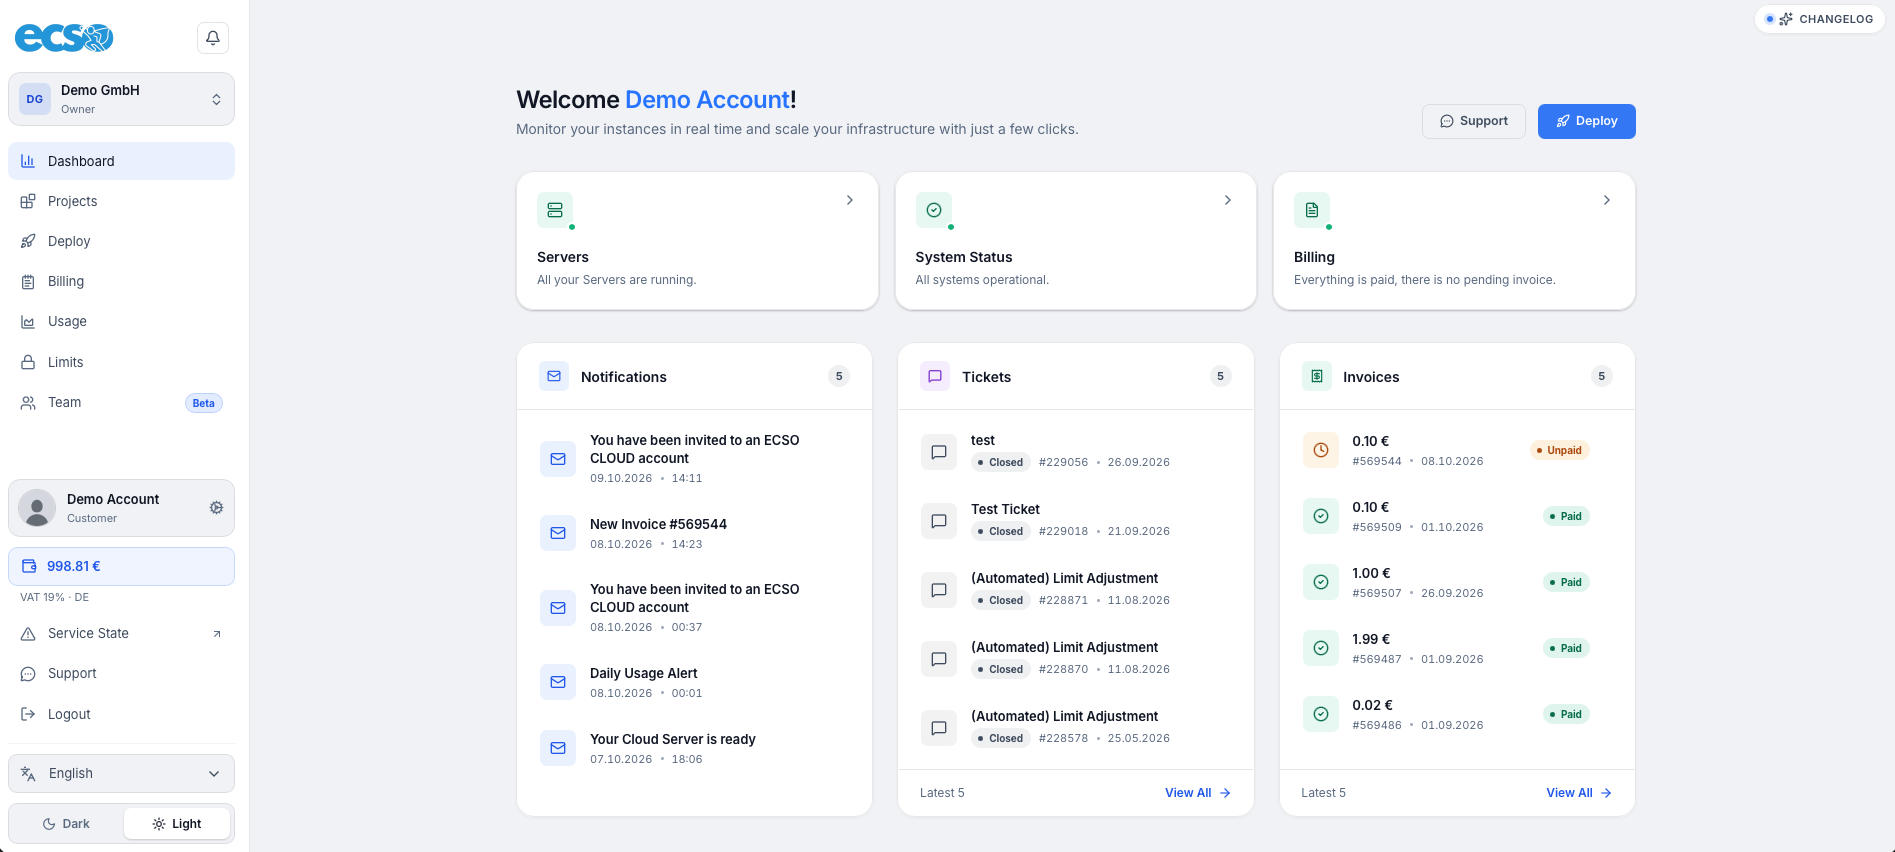Click the Billing card document icon
1895x852 pixels.
[x=1312, y=210]
